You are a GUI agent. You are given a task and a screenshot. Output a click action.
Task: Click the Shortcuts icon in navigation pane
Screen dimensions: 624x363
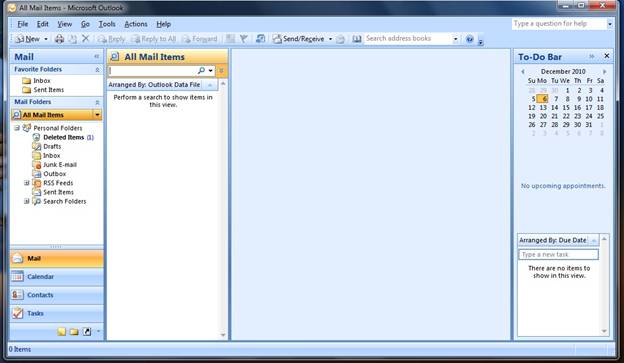click(x=87, y=332)
